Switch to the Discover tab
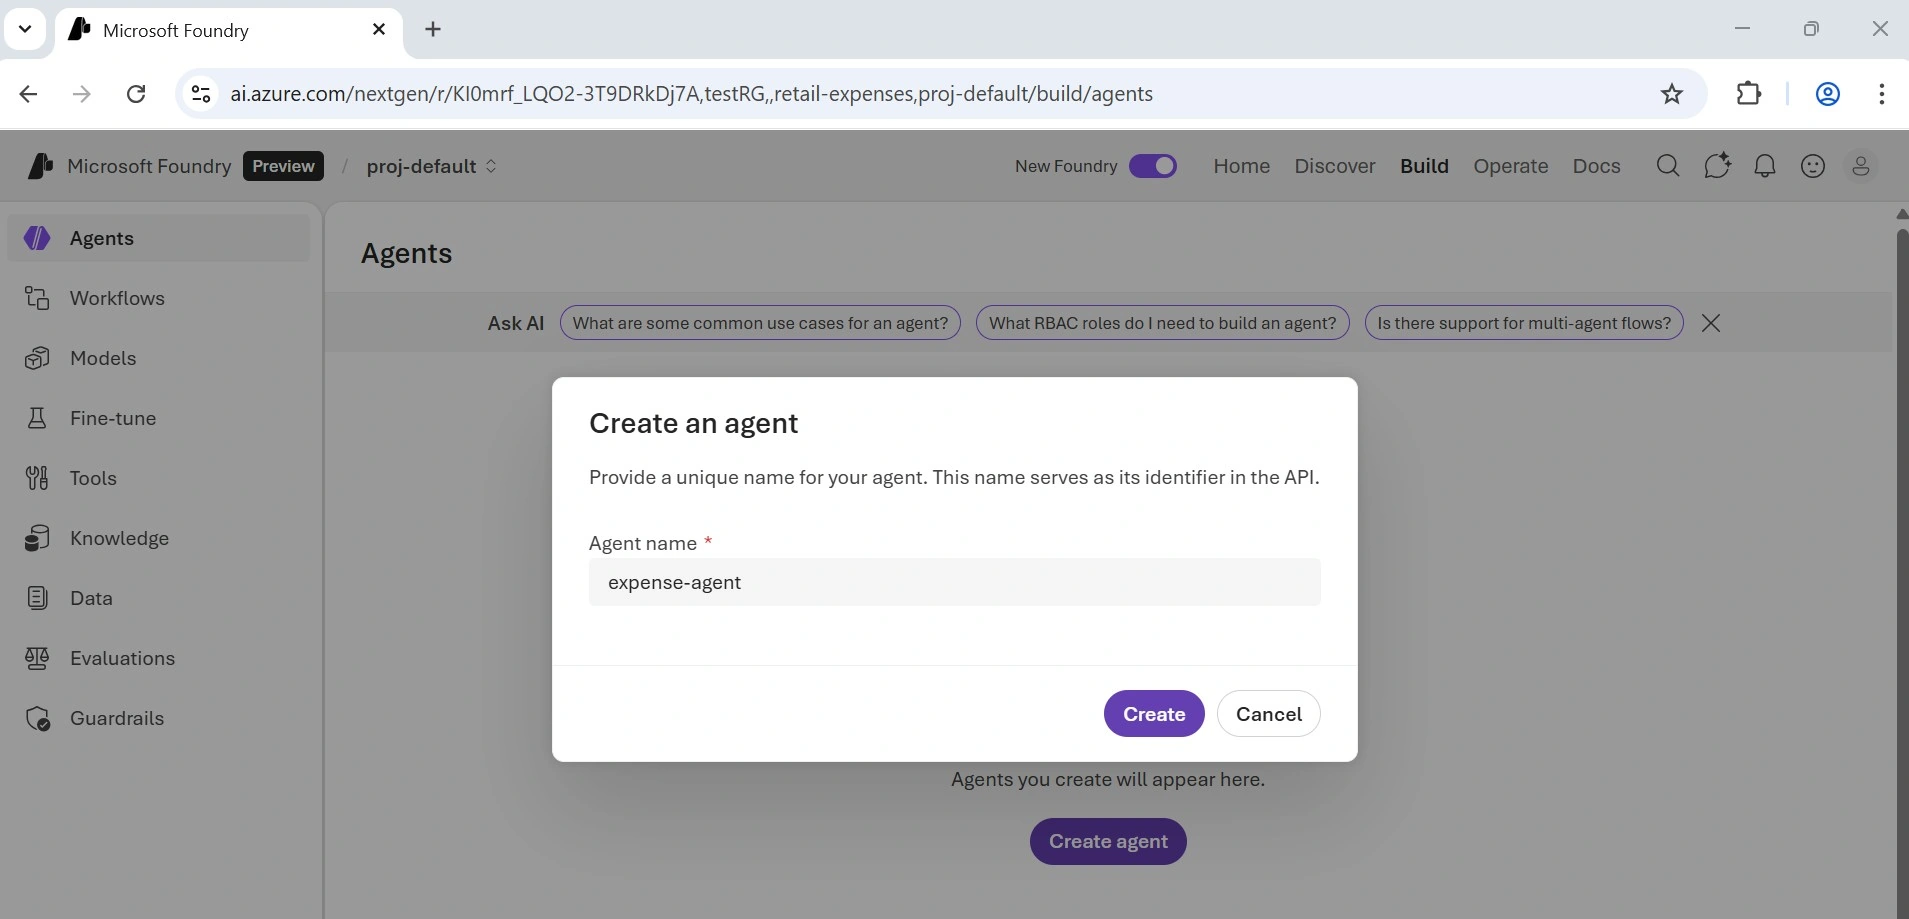 1335,166
